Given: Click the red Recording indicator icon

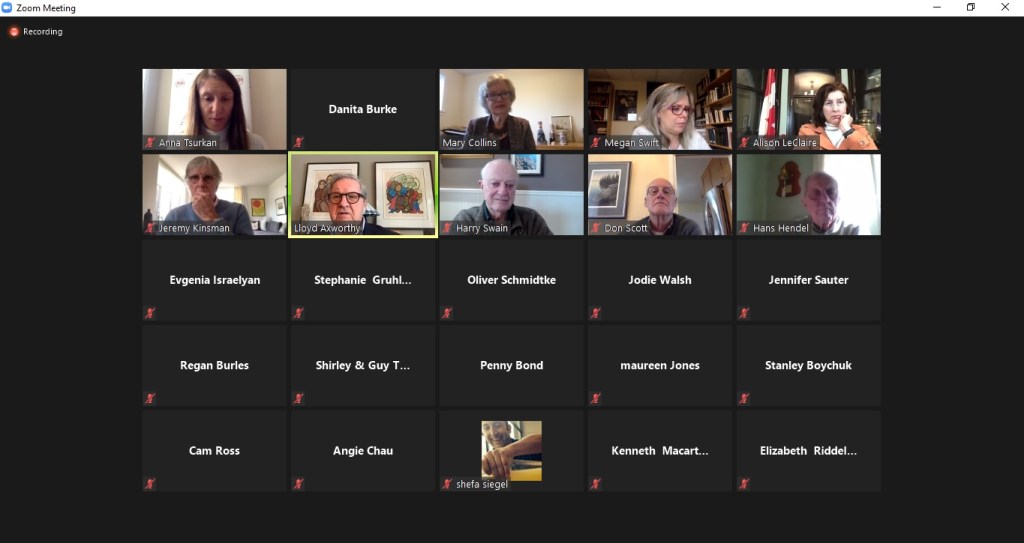Looking at the screenshot, I should tap(14, 31).
